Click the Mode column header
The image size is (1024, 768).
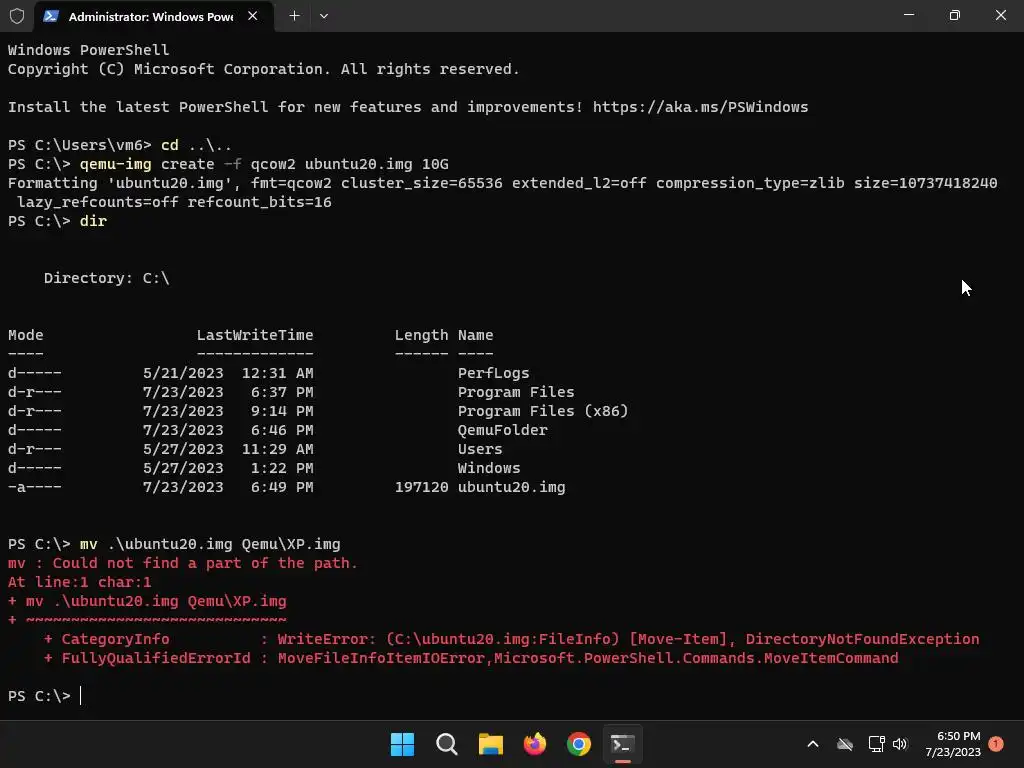point(25,335)
